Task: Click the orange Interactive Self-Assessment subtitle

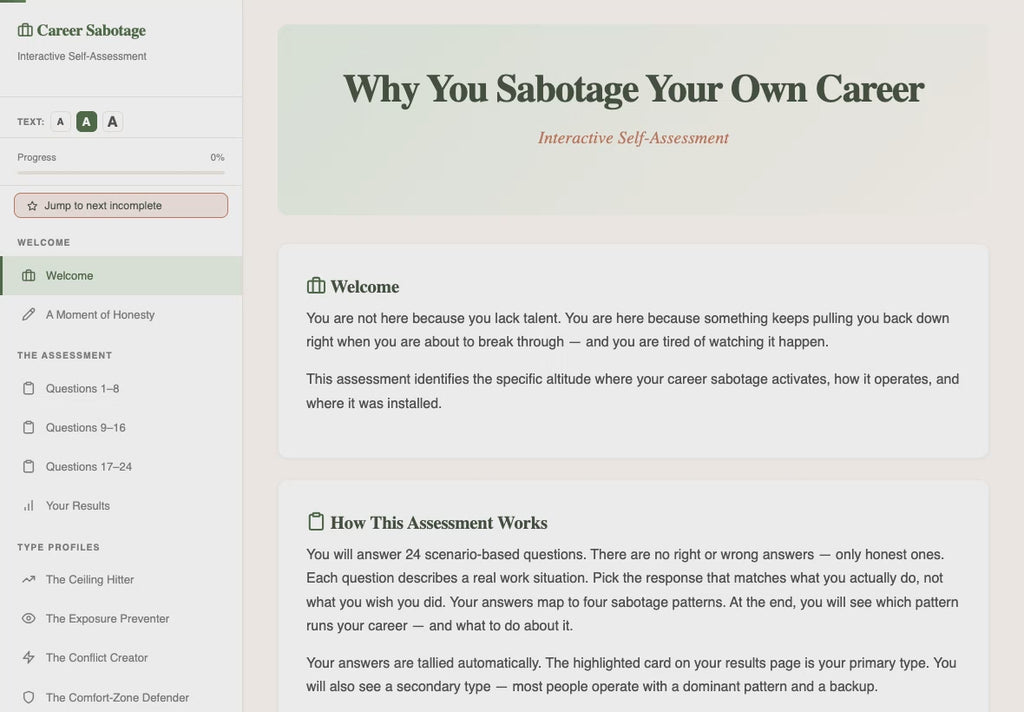Action: [633, 138]
